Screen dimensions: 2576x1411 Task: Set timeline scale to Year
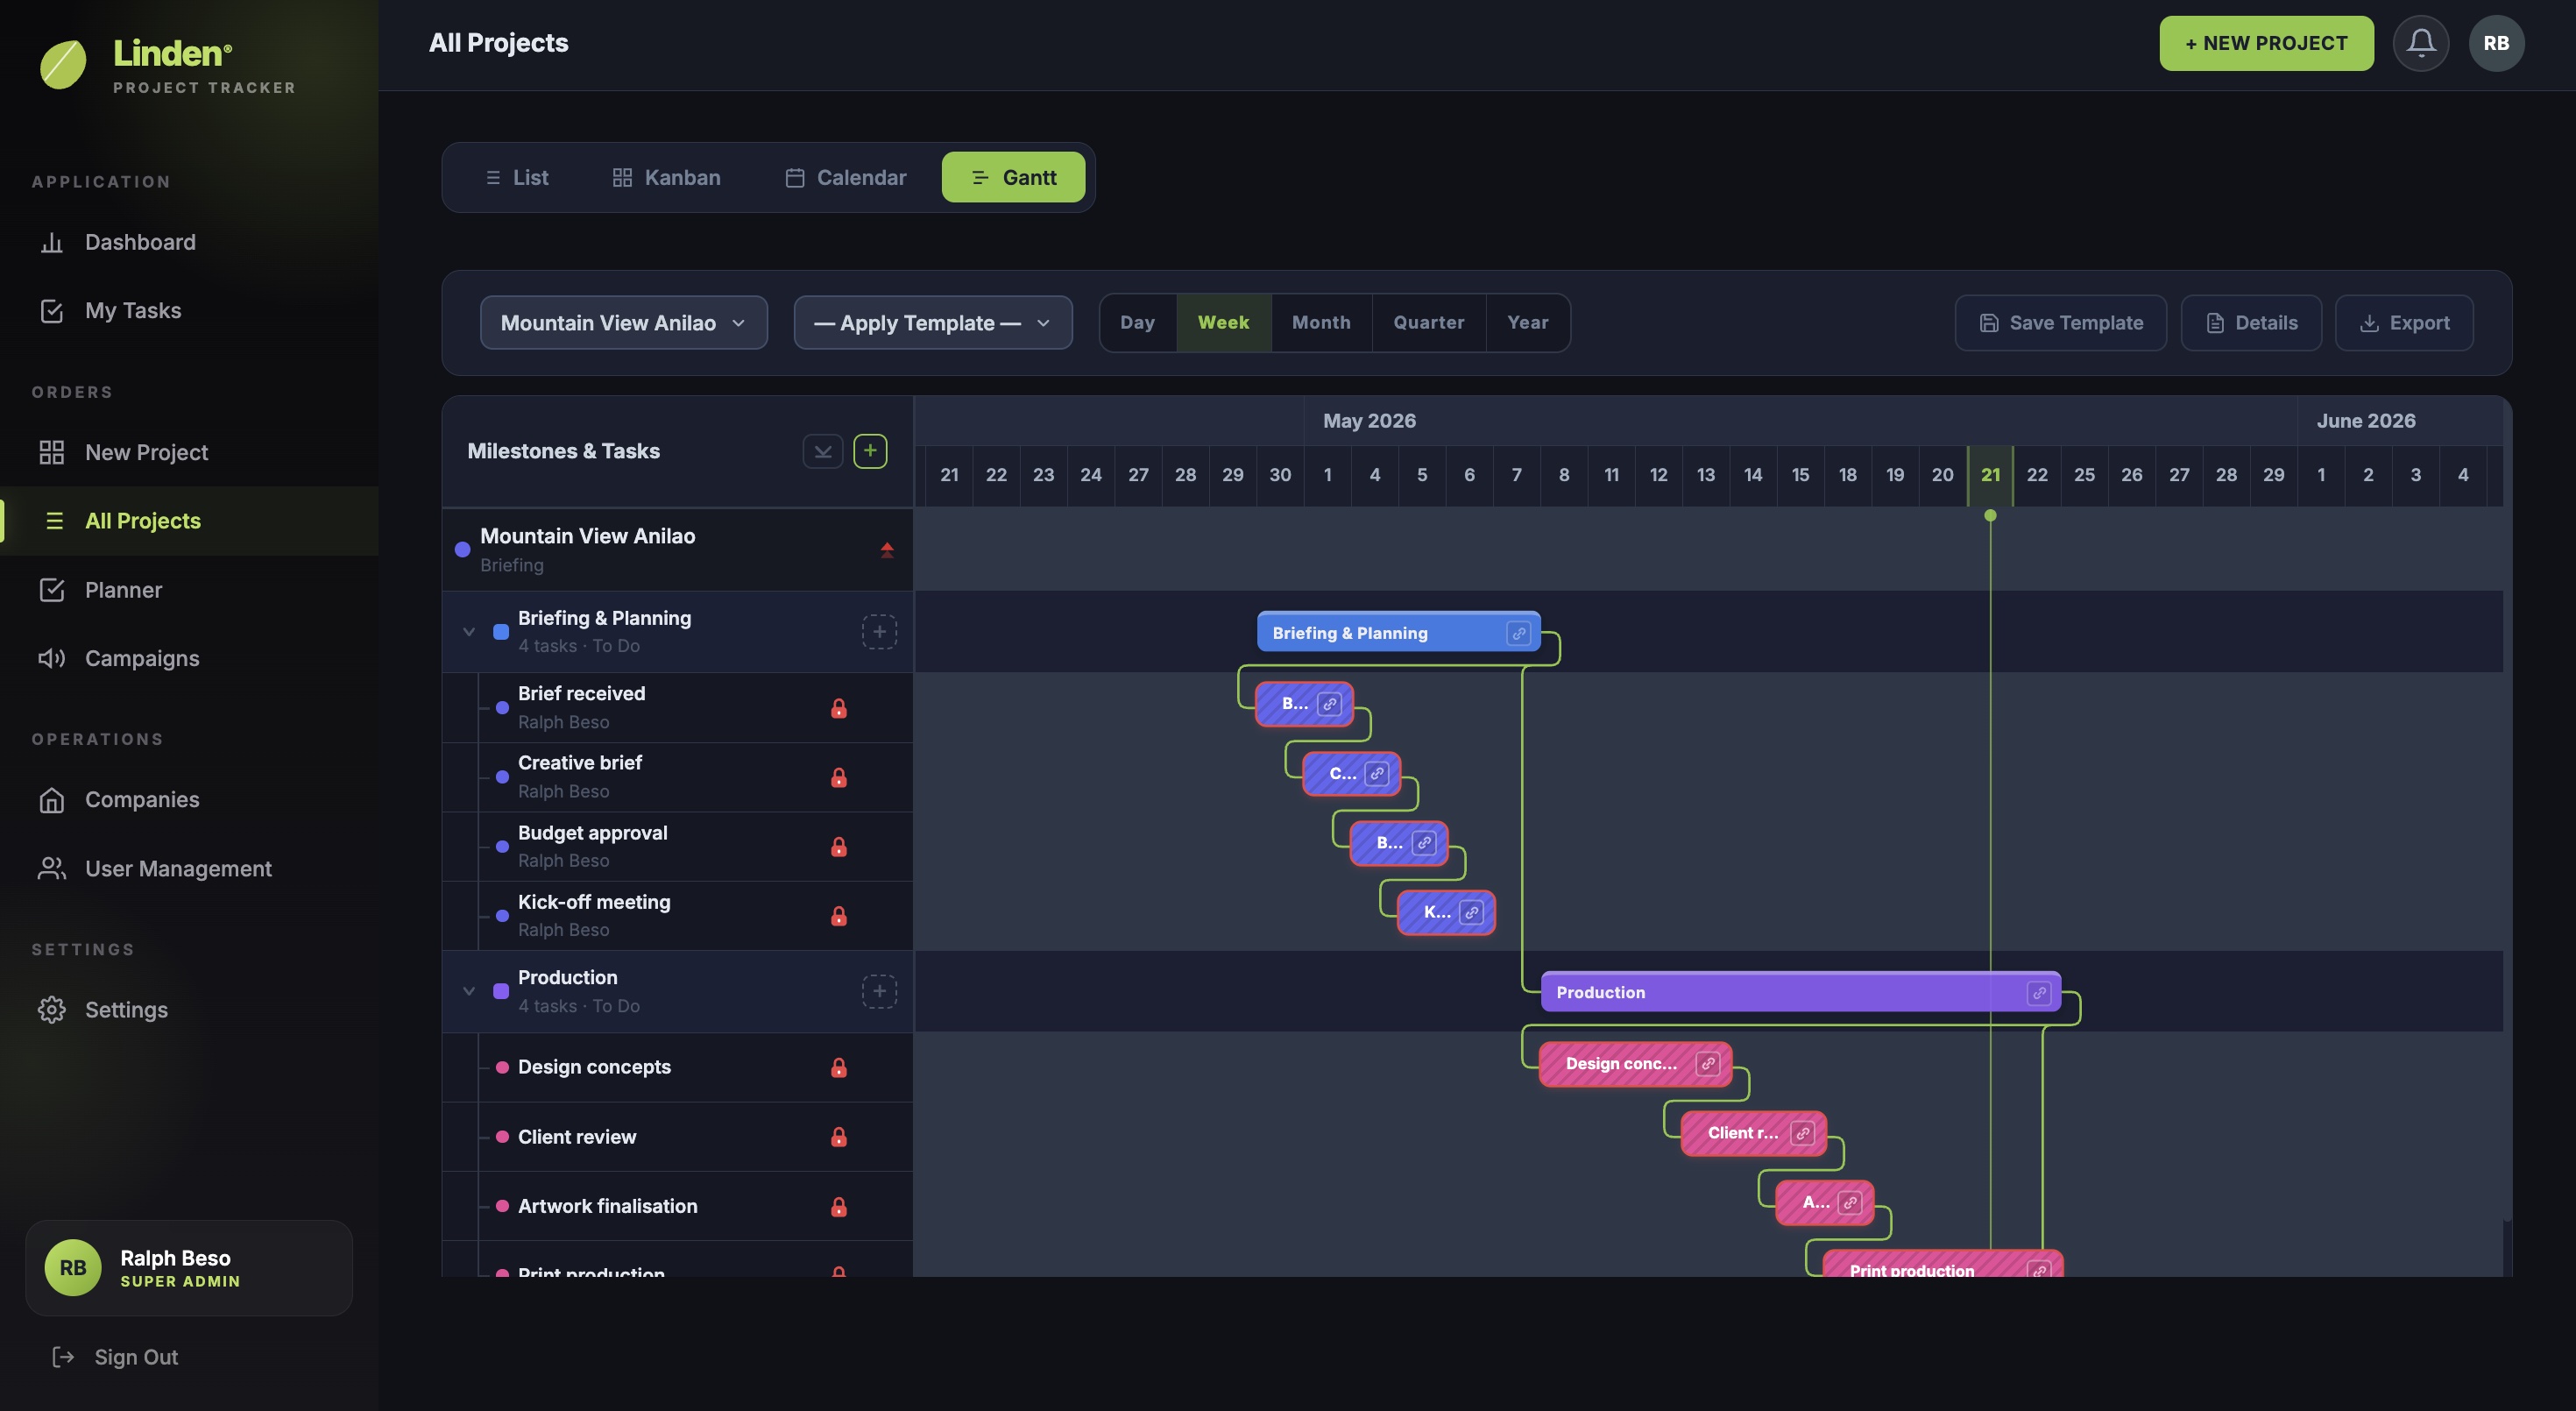(x=1527, y=322)
